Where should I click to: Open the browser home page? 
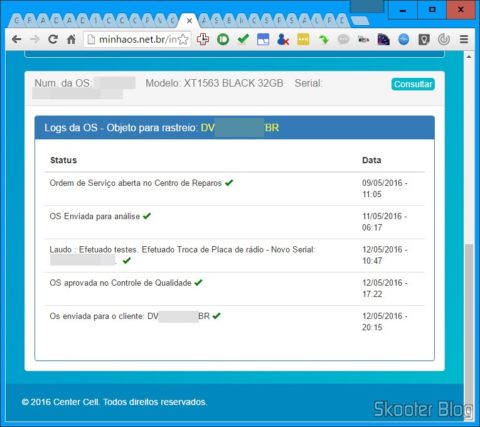coord(71,39)
